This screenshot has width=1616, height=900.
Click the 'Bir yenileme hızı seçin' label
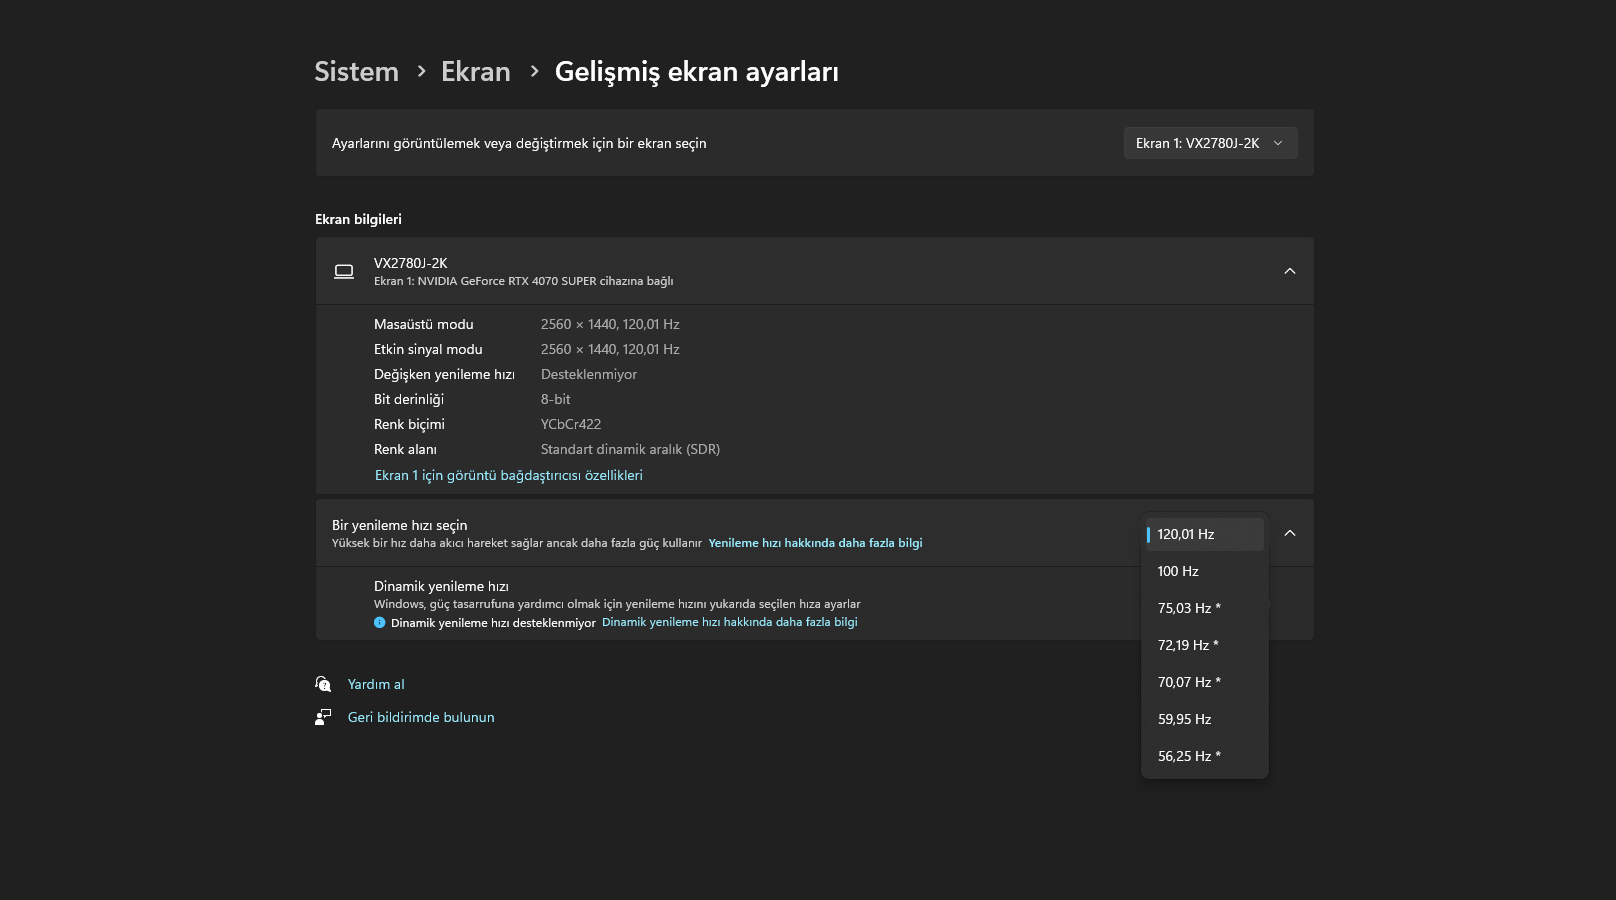tap(400, 525)
